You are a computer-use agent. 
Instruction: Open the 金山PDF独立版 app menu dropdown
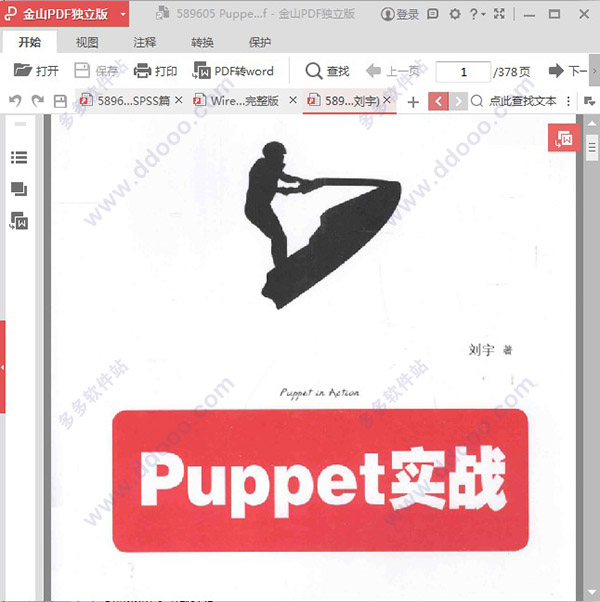[x=123, y=15]
